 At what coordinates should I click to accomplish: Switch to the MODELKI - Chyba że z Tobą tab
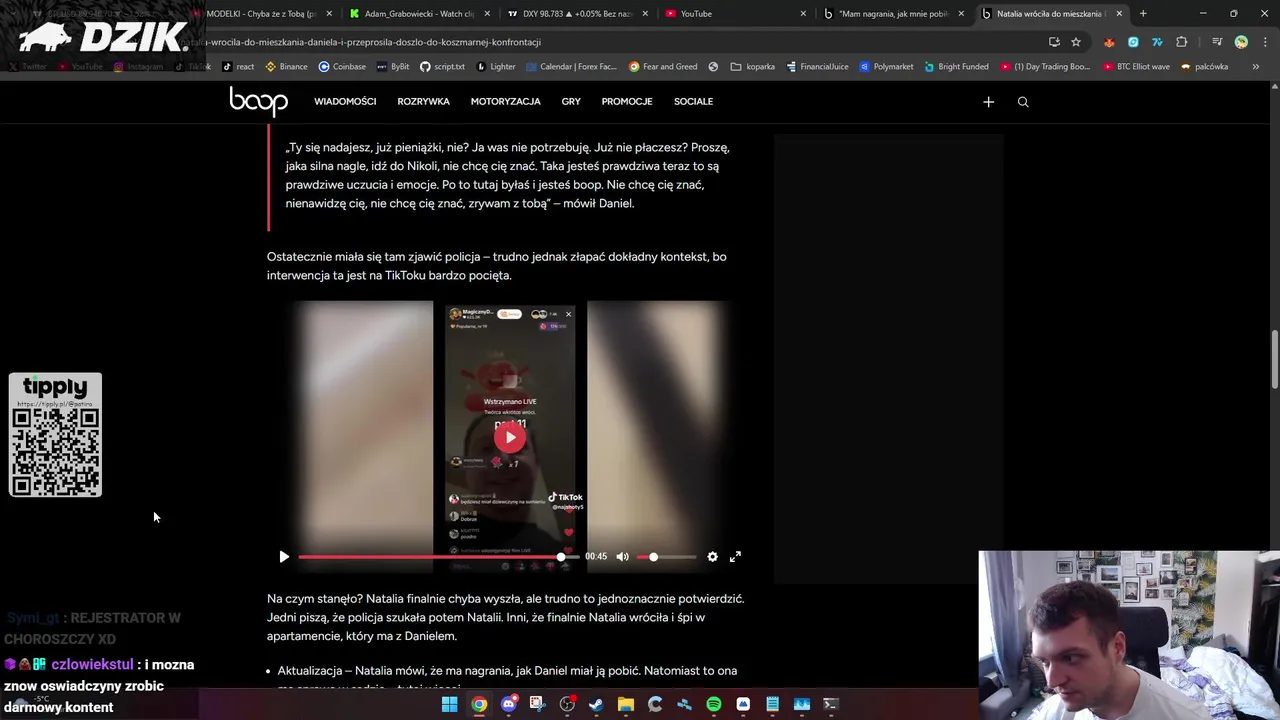click(262, 14)
